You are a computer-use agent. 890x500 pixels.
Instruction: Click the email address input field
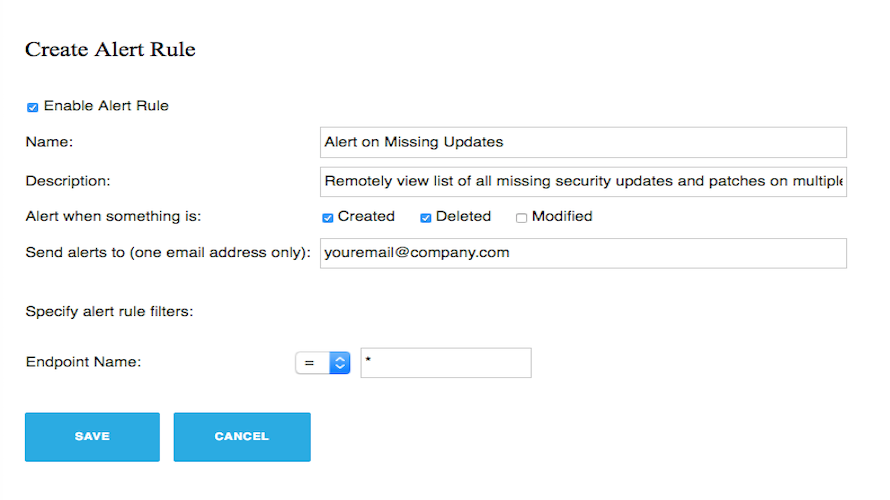[x=583, y=253]
